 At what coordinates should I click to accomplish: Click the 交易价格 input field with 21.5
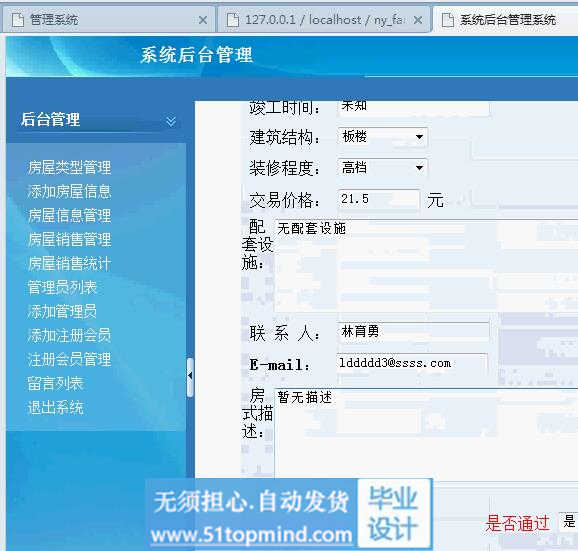click(379, 199)
